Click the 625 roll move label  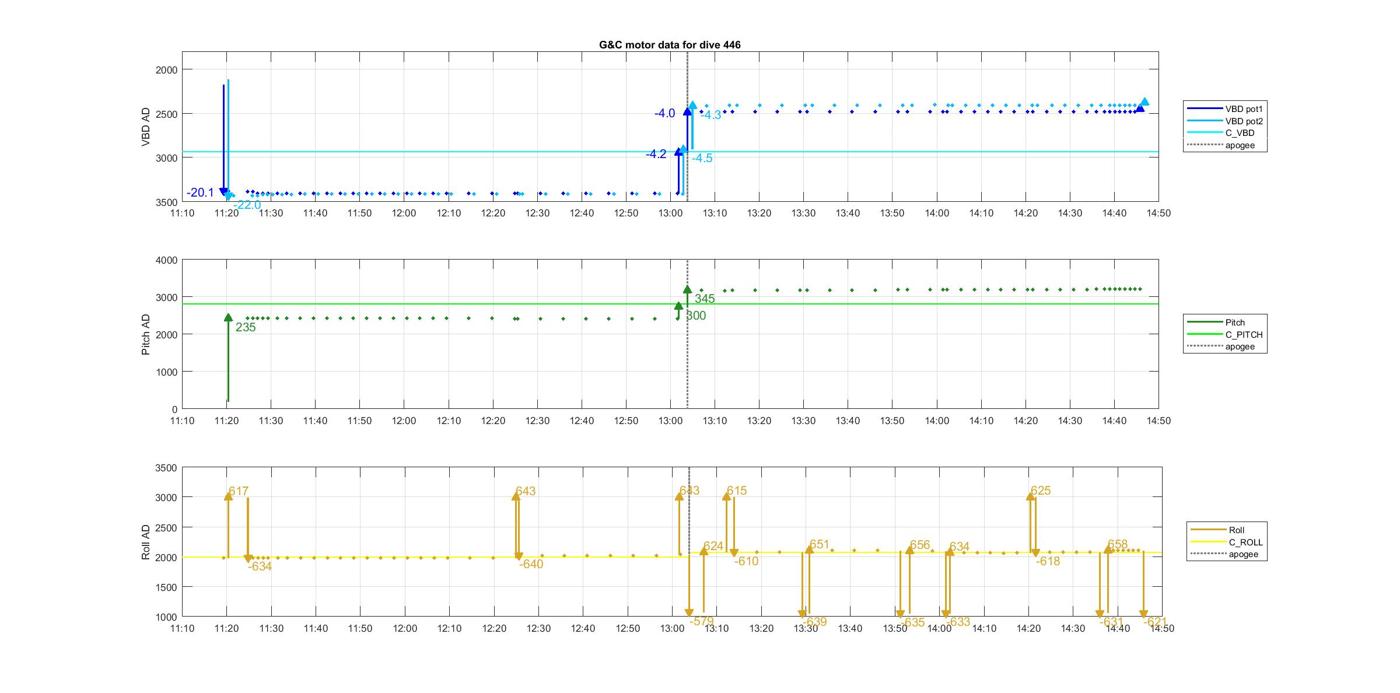[1041, 491]
